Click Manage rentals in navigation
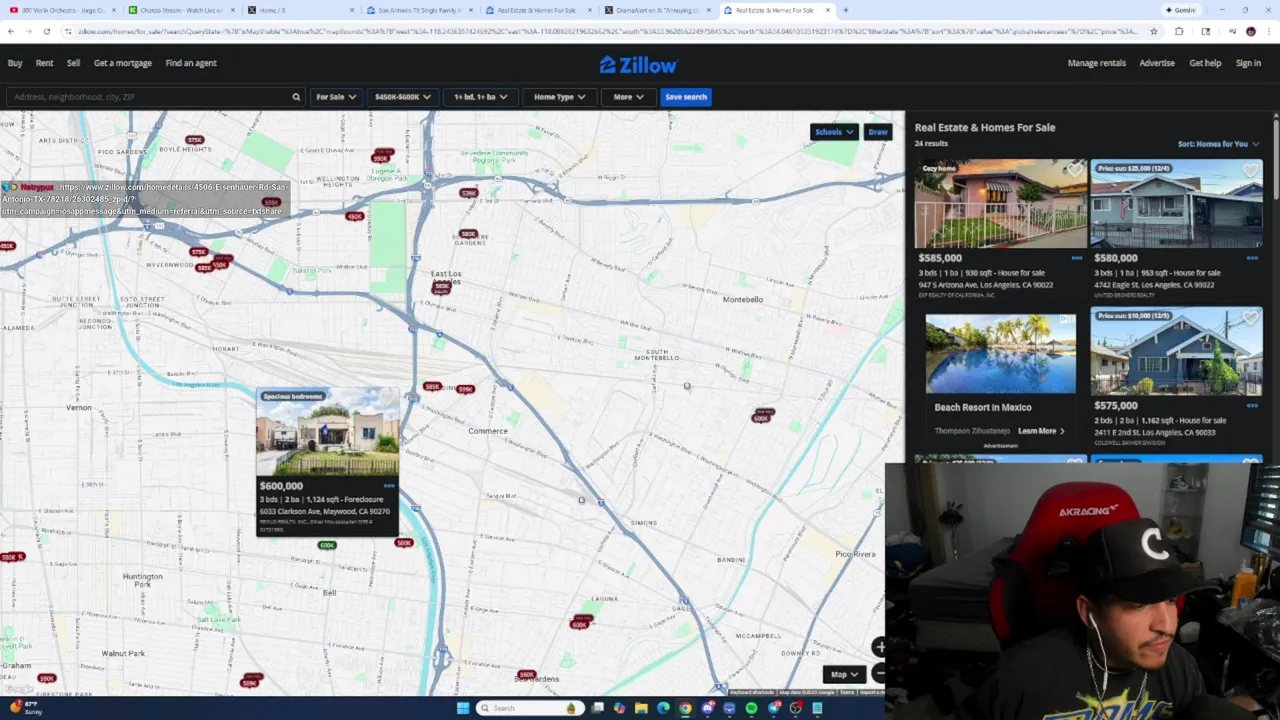This screenshot has width=1280, height=720. 1097,63
